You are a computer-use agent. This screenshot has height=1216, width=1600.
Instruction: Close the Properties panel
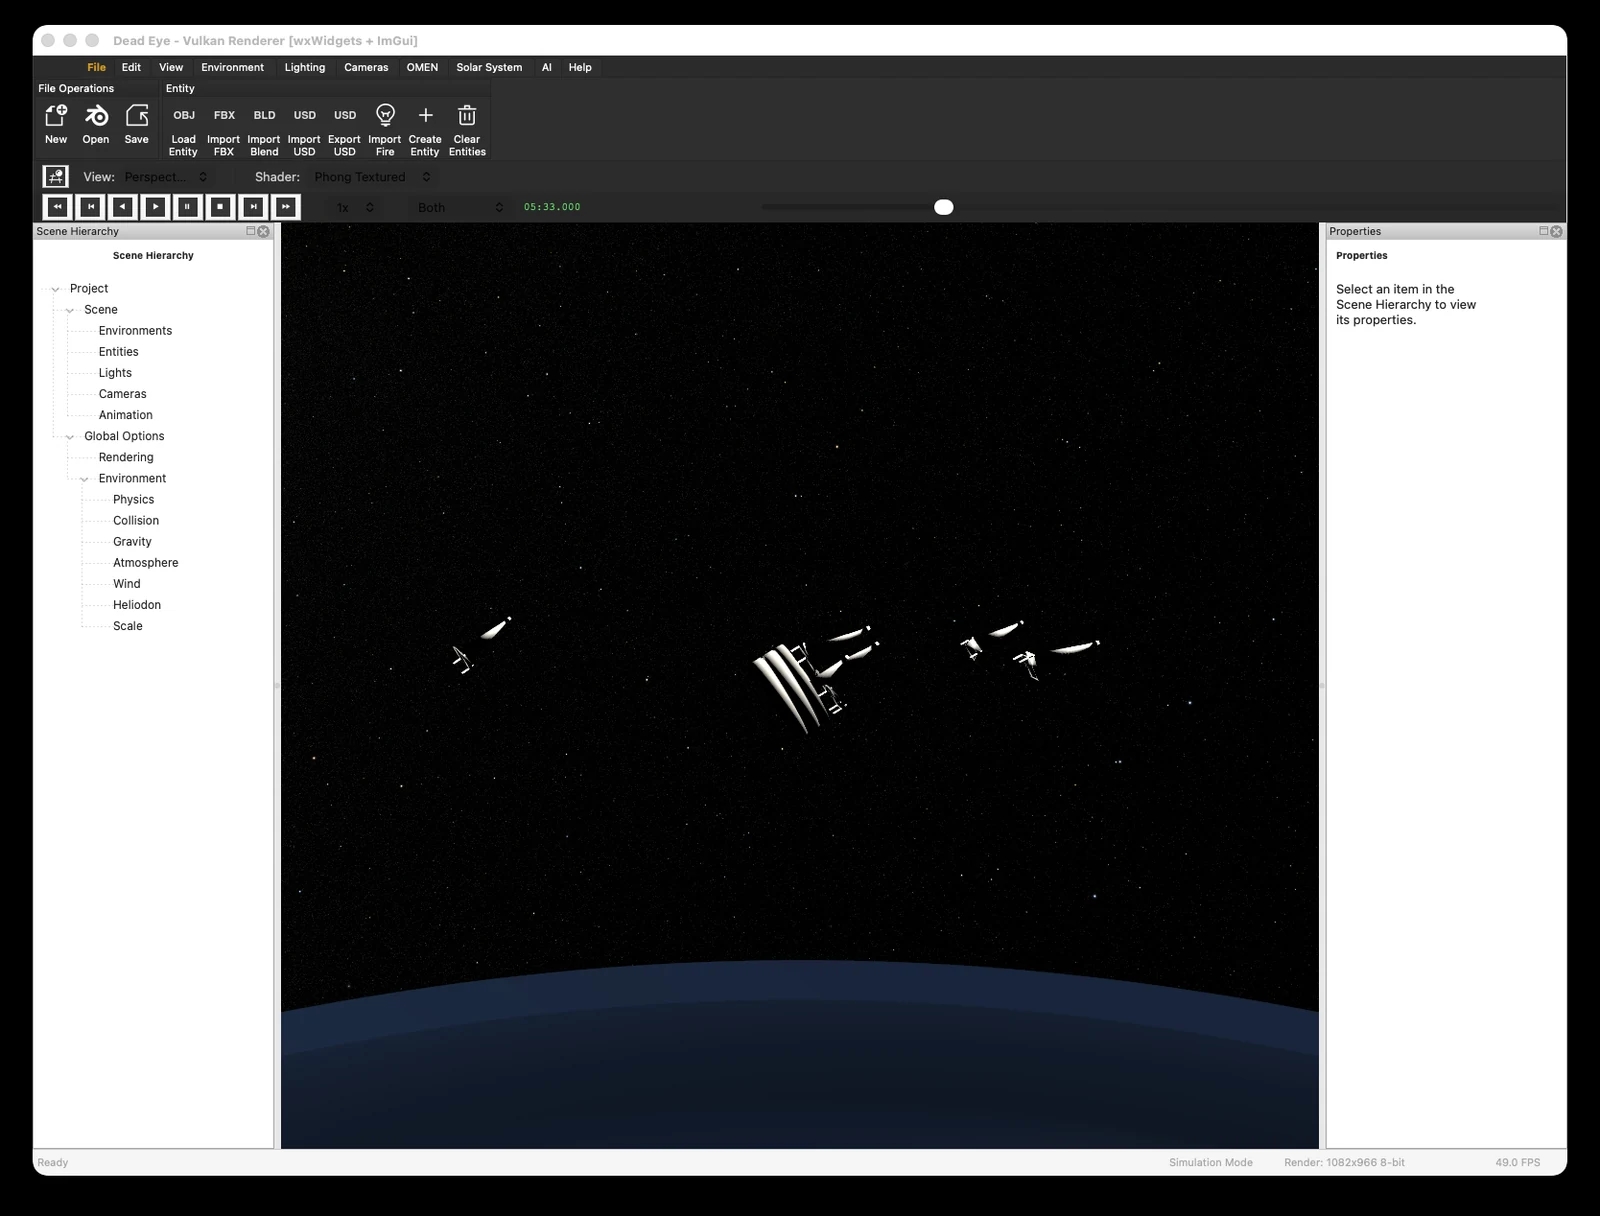tap(1556, 231)
